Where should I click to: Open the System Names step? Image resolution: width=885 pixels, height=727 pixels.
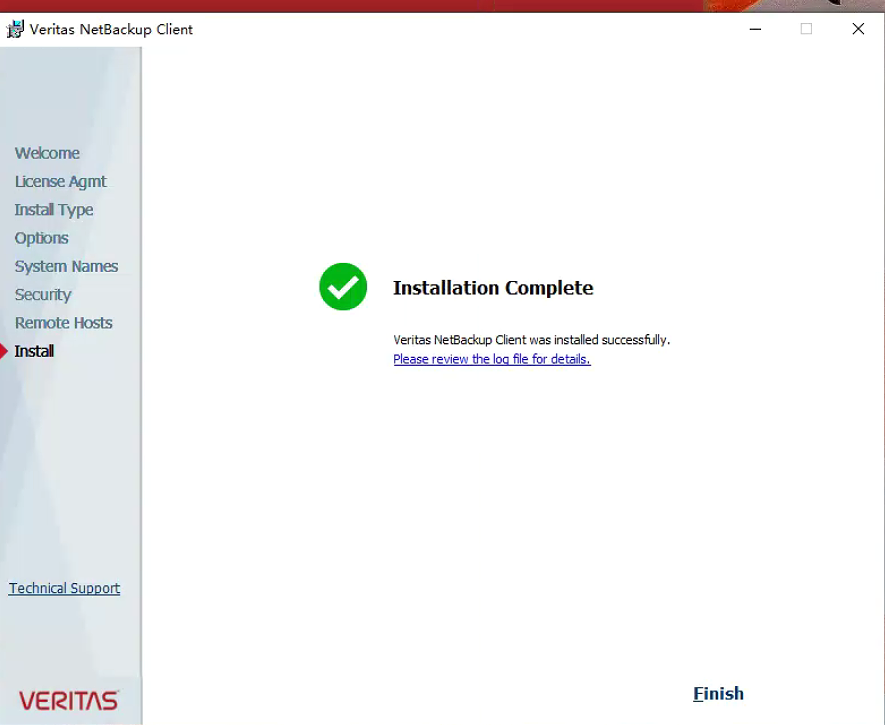coord(66,266)
